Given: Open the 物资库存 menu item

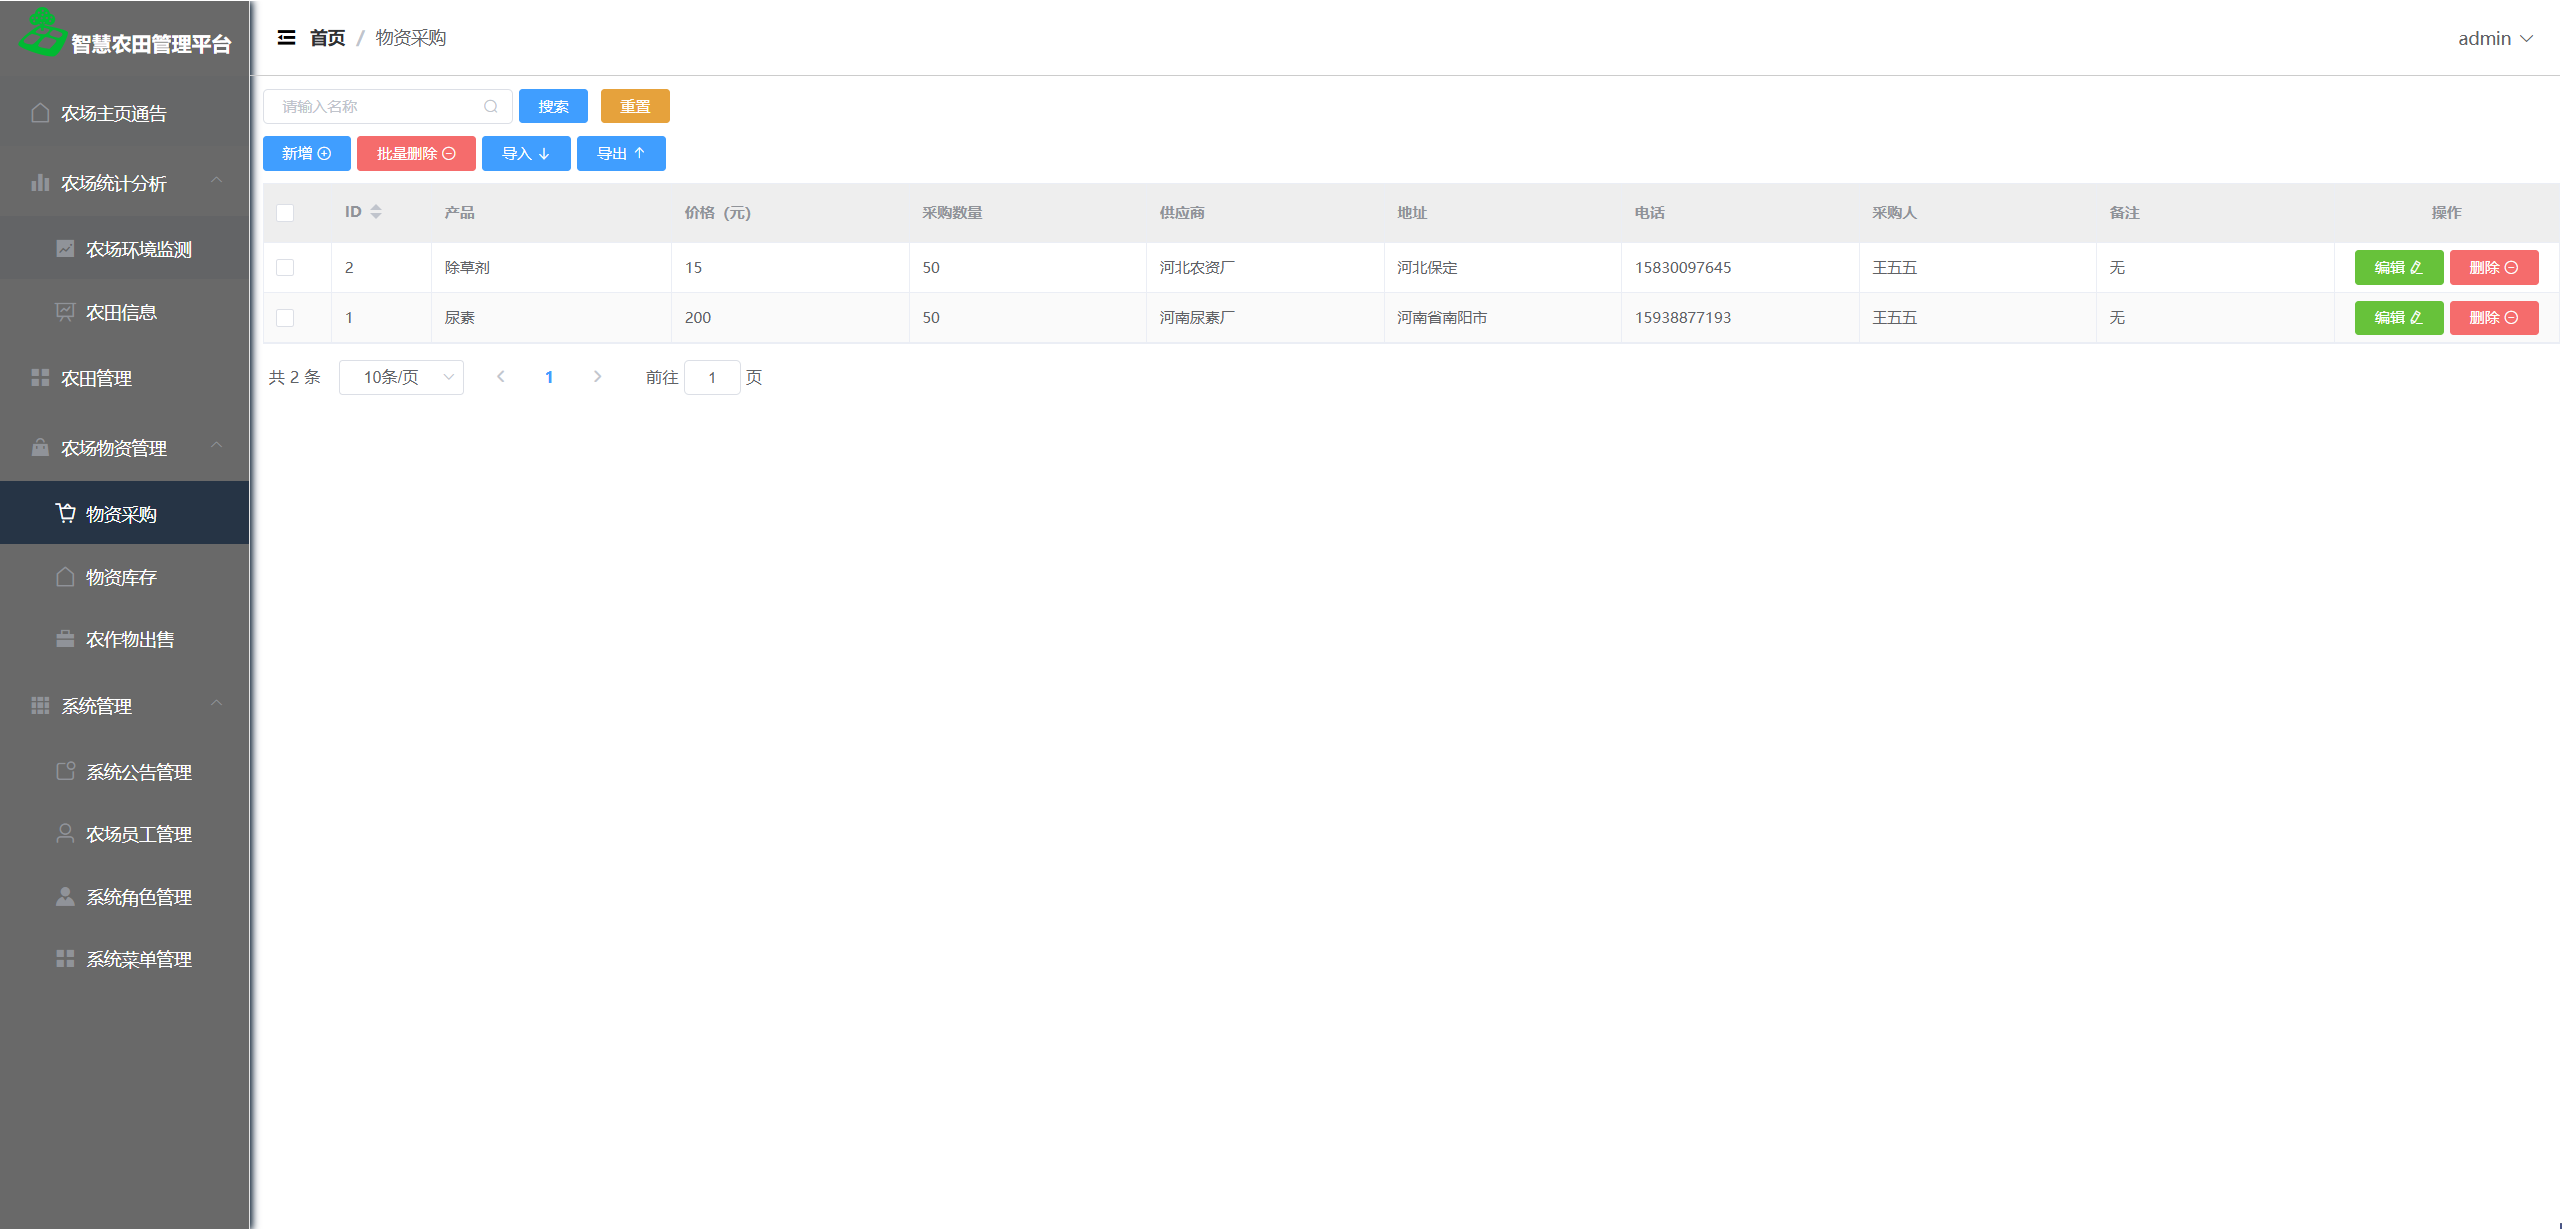Looking at the screenshot, I should click(x=121, y=577).
